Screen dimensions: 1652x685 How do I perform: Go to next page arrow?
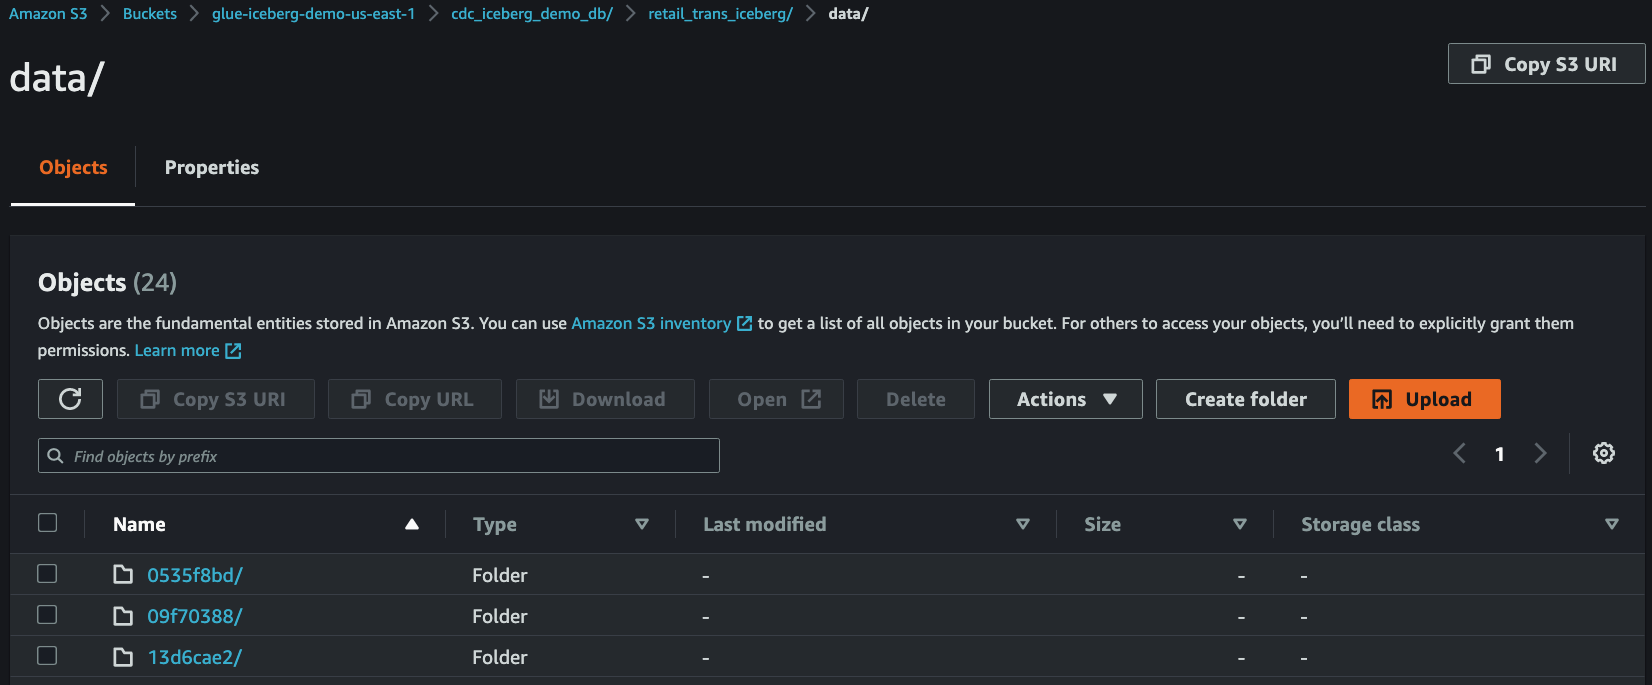pos(1540,453)
